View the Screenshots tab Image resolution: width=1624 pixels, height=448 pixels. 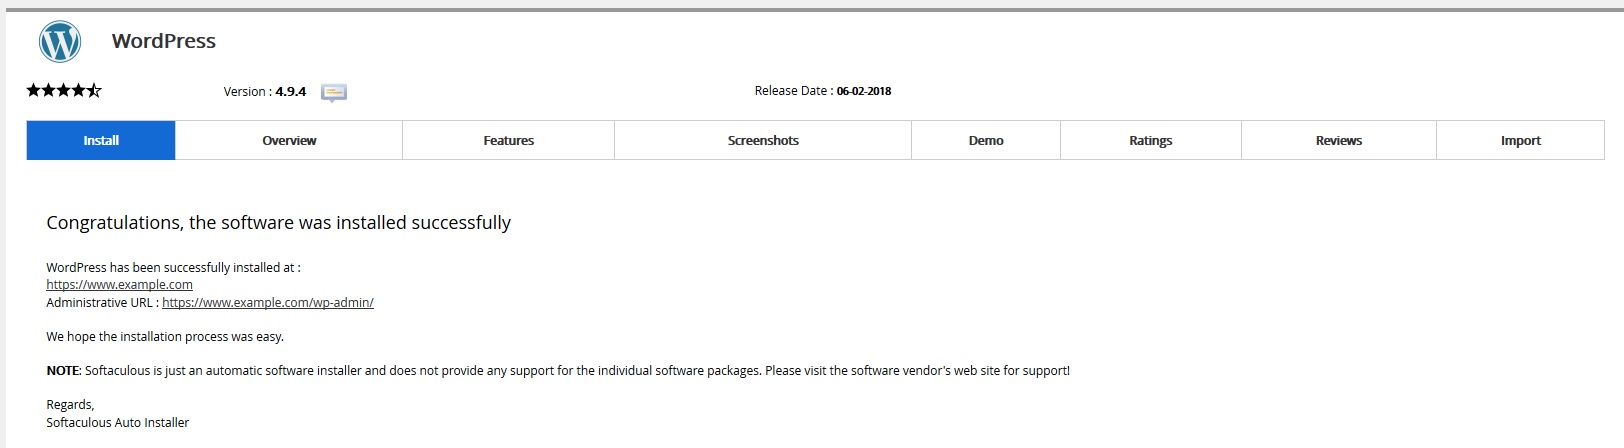point(763,140)
